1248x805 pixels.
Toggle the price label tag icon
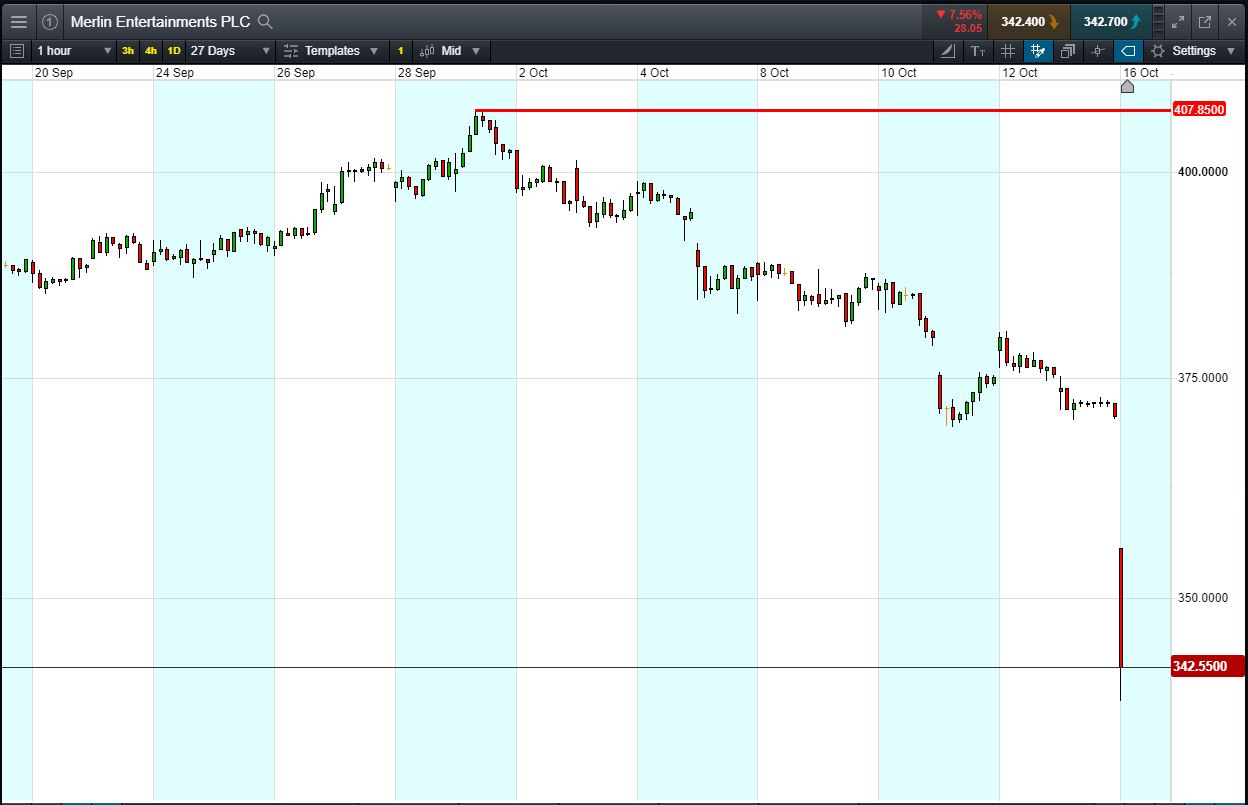(1128, 51)
